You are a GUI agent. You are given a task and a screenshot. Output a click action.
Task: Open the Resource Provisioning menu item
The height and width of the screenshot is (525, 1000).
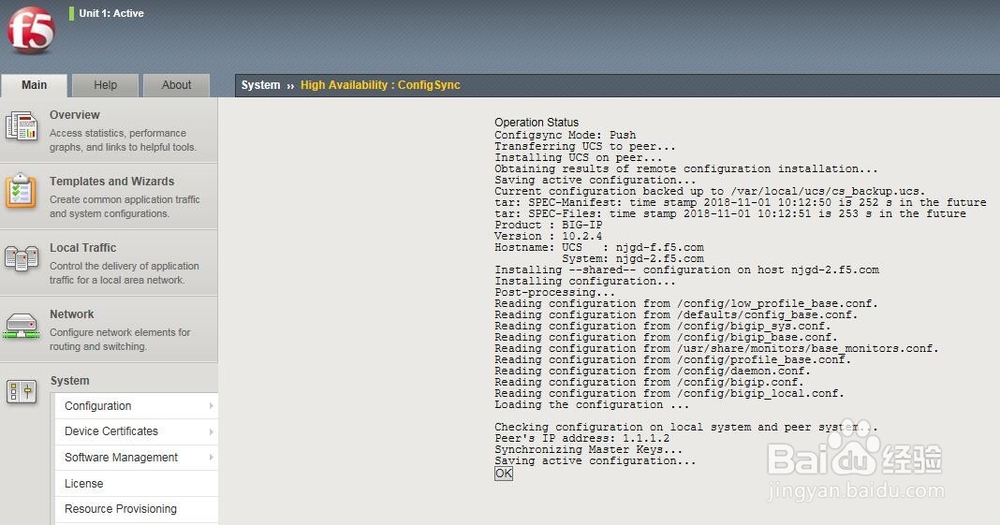pos(136,509)
